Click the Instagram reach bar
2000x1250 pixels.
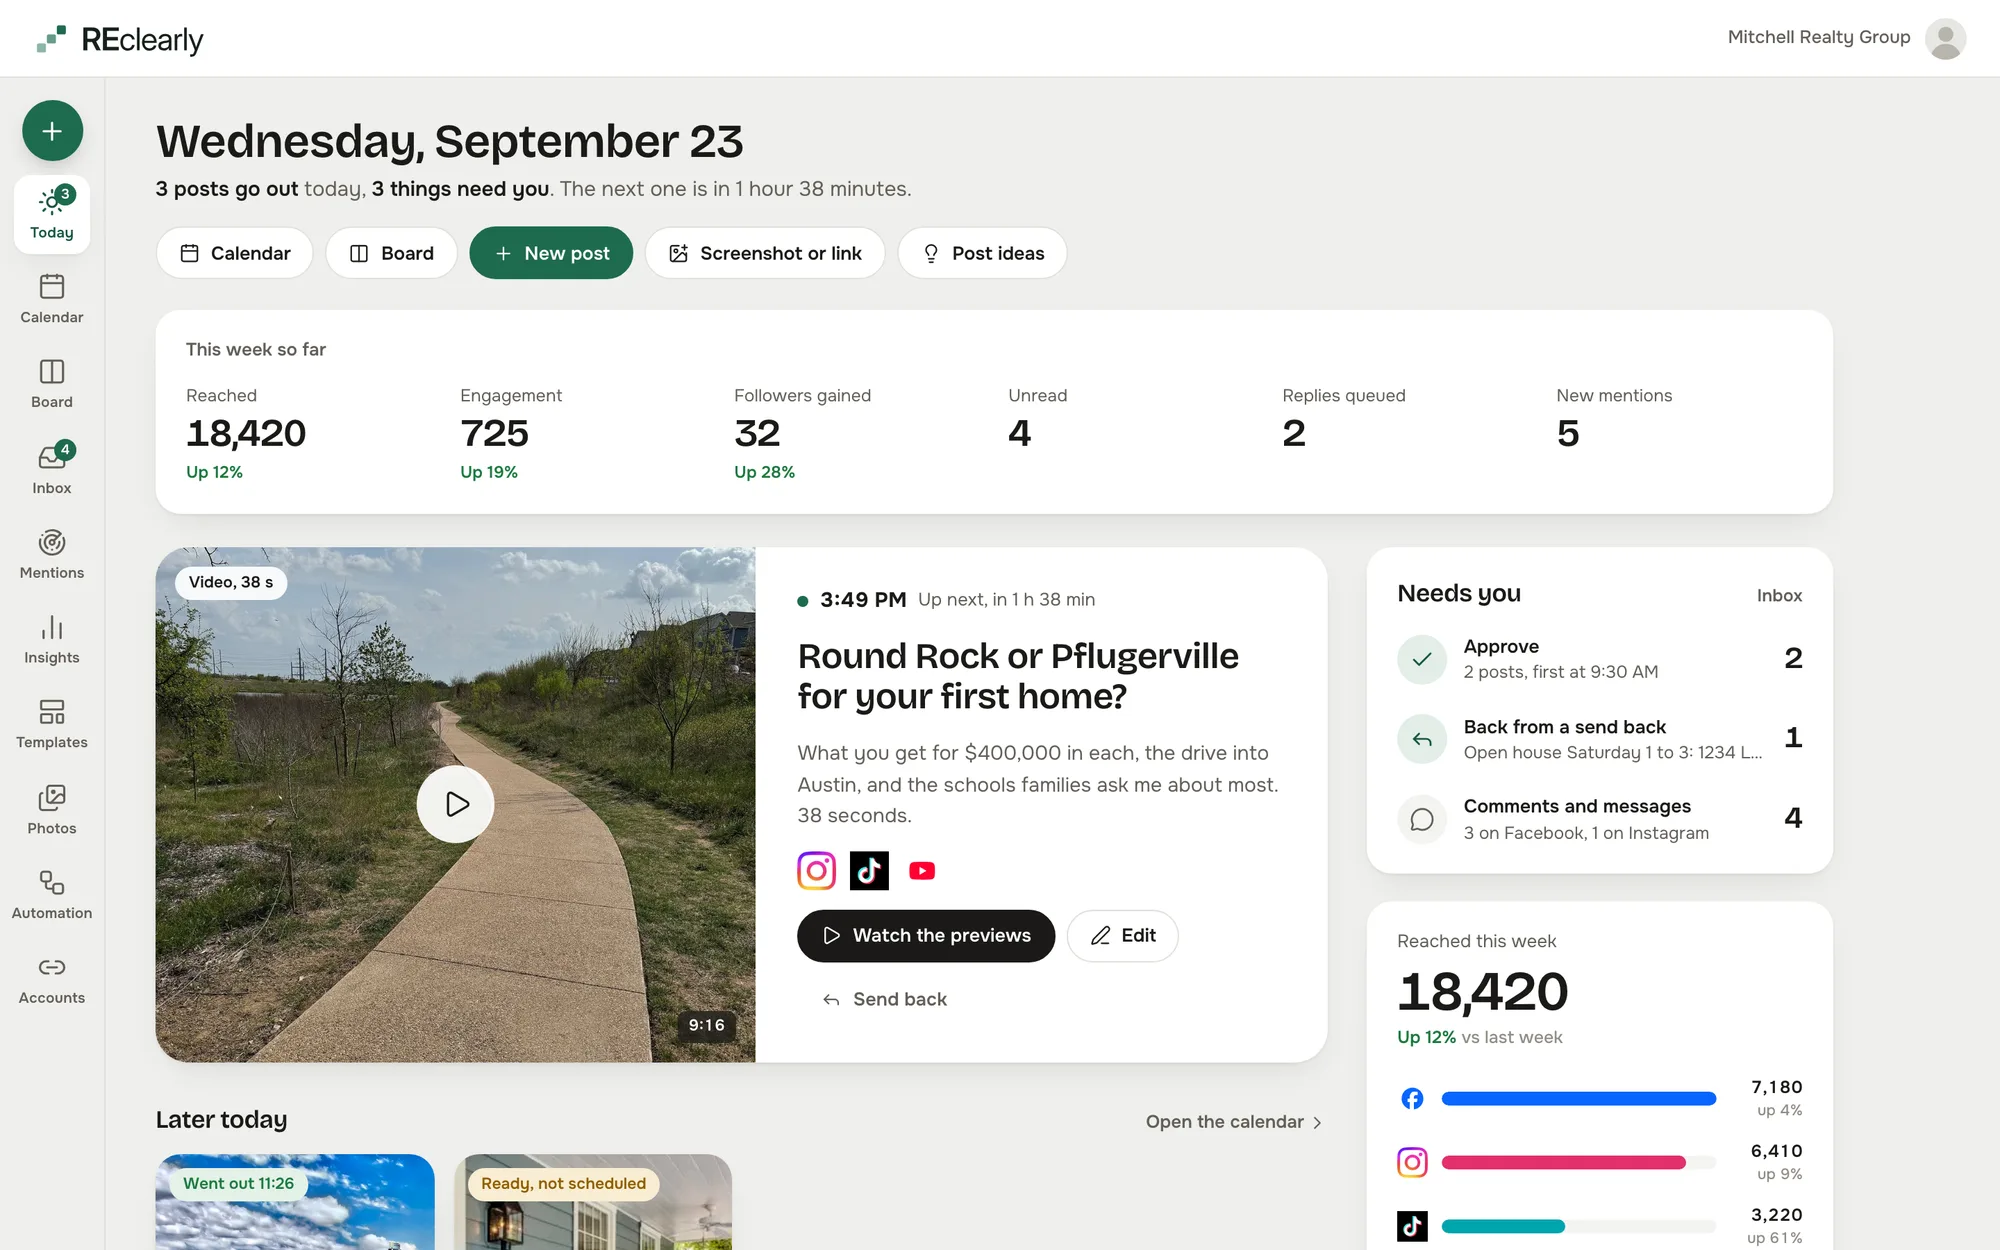tap(1578, 1163)
